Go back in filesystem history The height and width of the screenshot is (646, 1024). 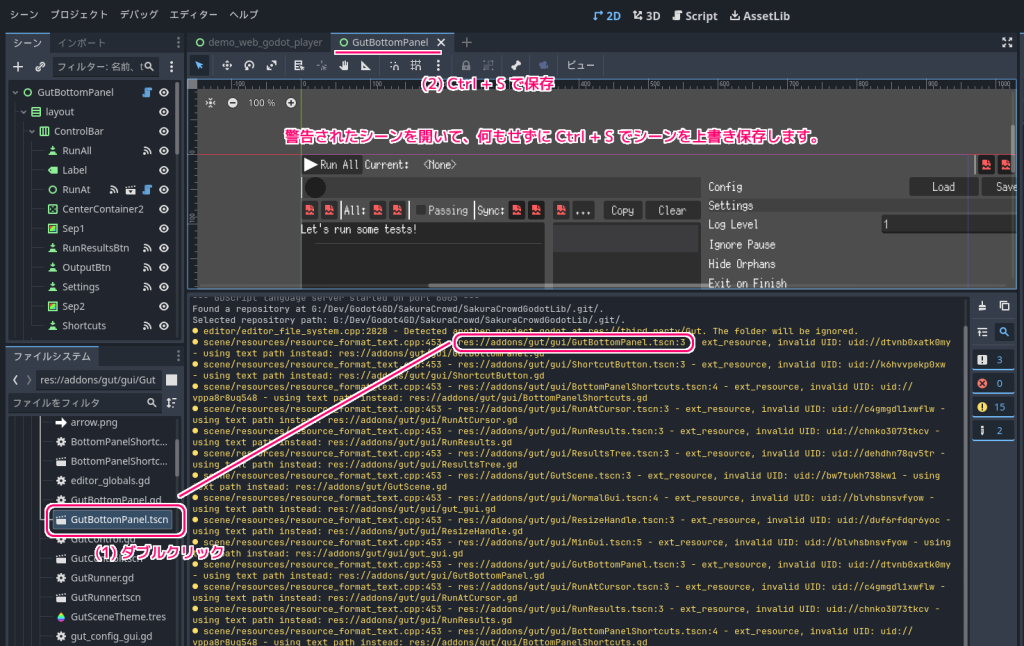tap(16, 380)
